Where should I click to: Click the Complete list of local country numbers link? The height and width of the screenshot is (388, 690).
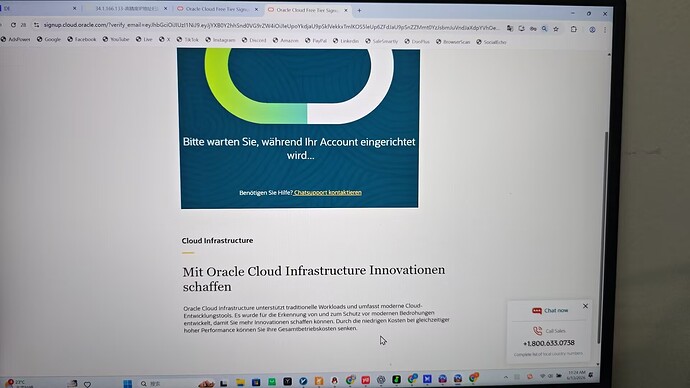coord(548,354)
